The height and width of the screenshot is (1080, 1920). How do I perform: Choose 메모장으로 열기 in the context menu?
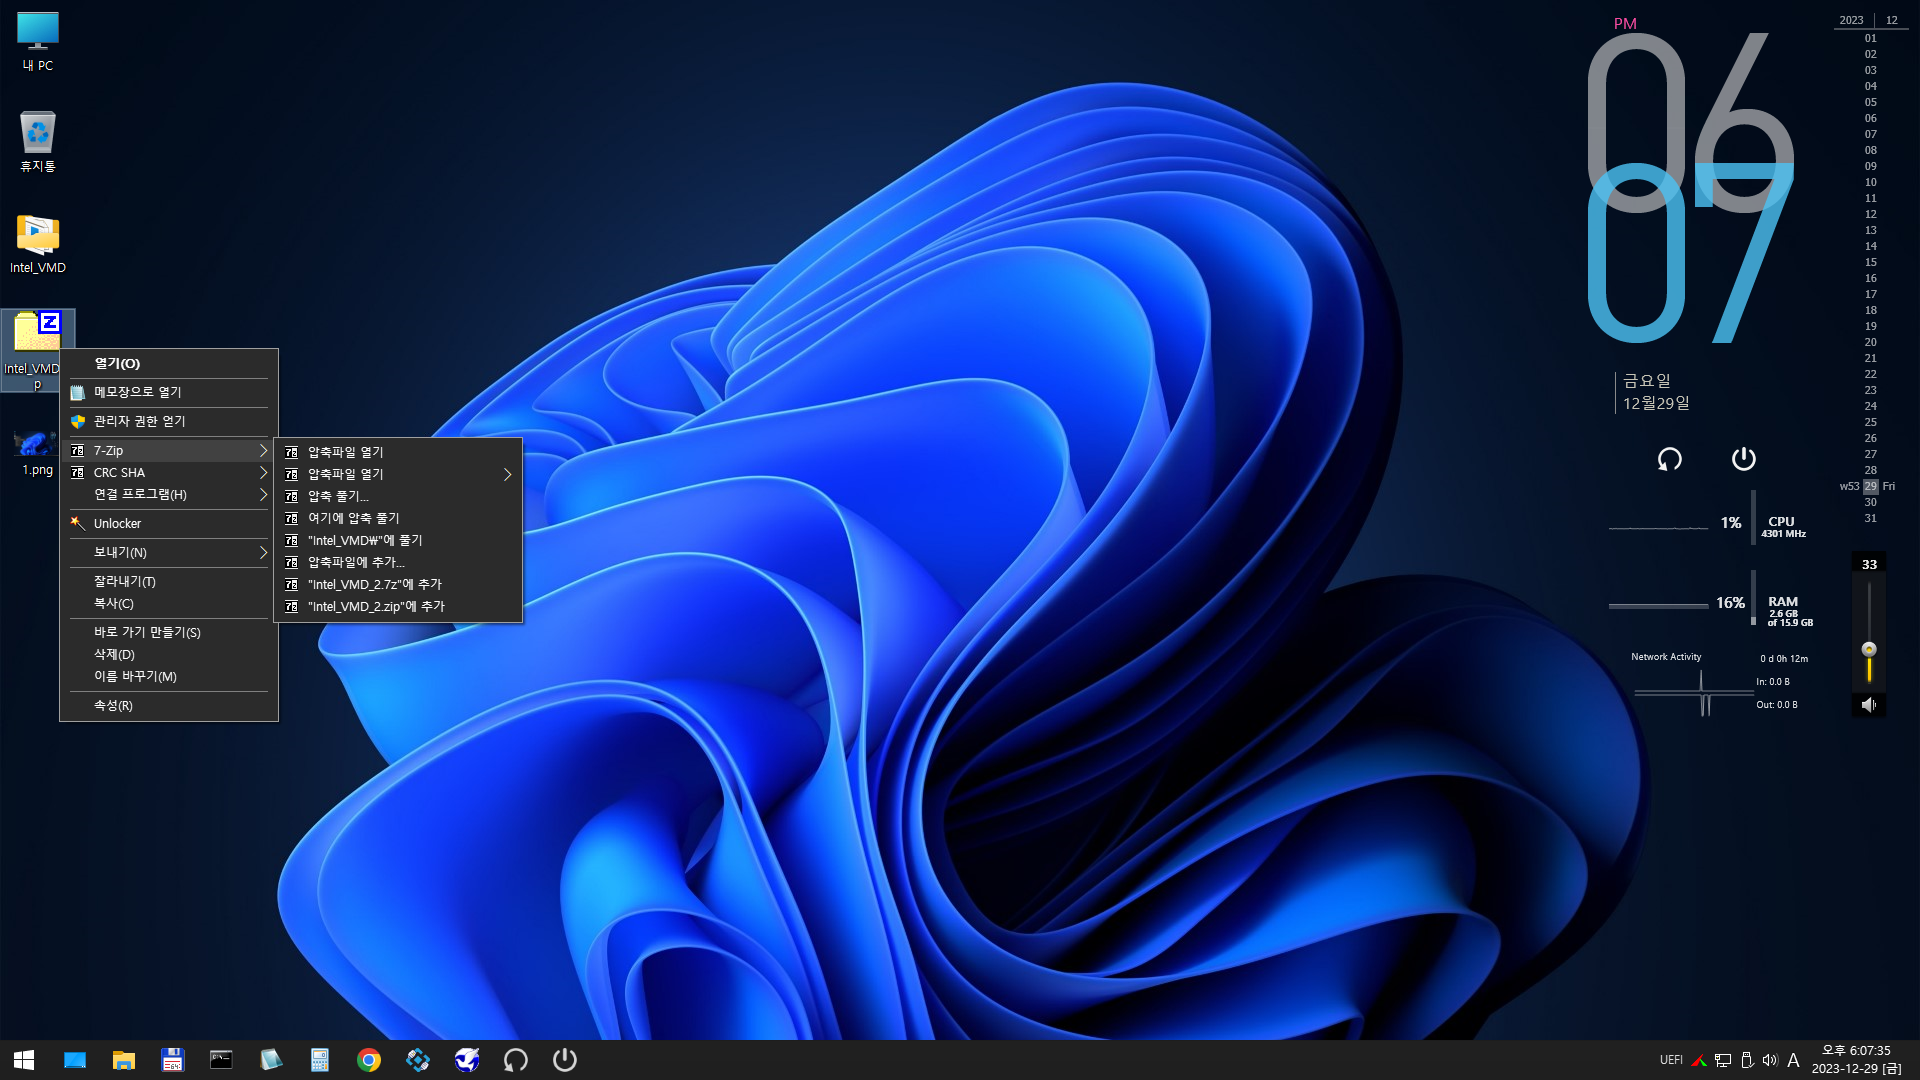coord(169,392)
